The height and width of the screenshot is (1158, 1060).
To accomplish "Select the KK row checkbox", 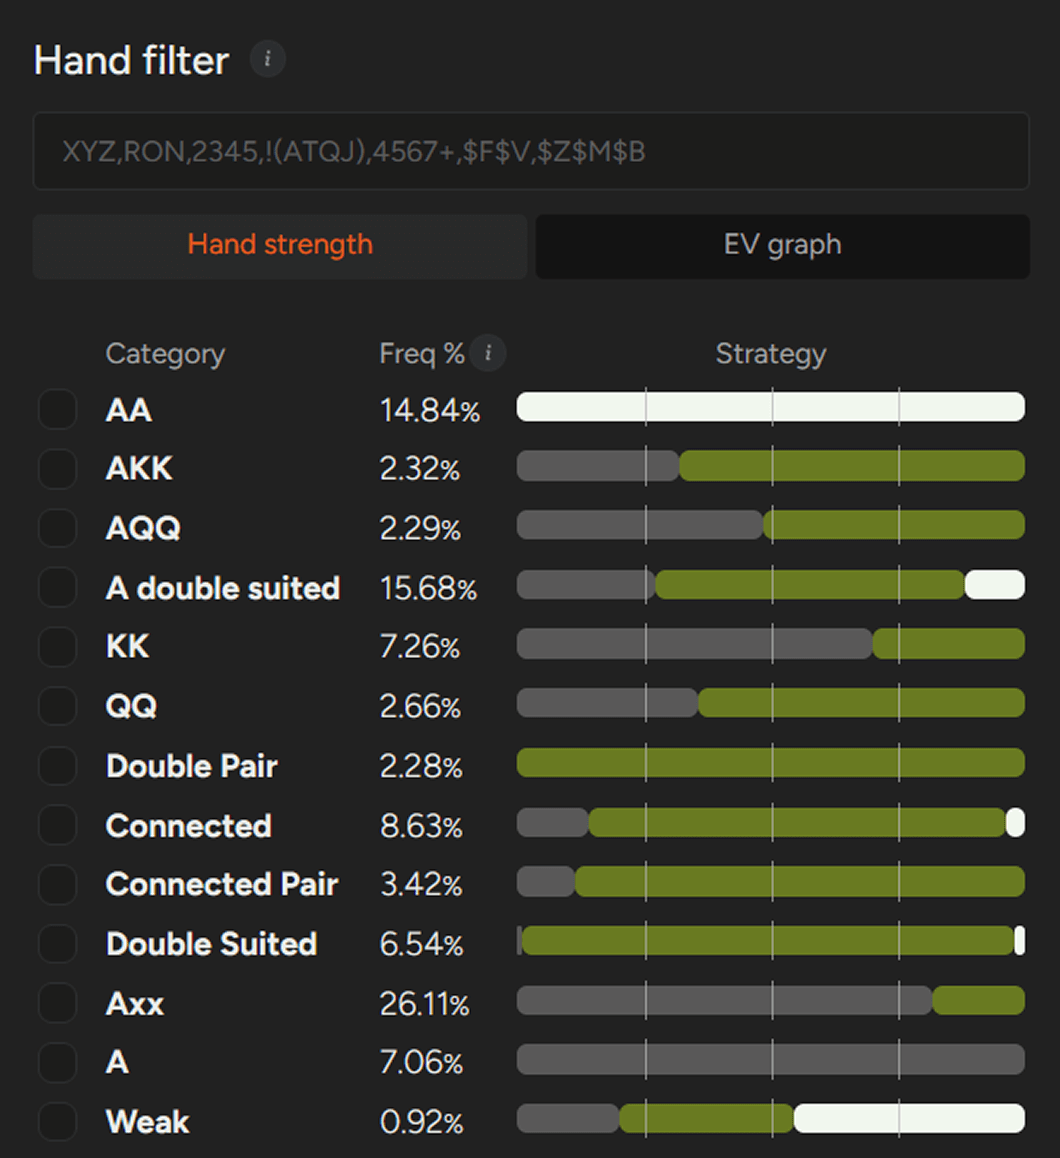I will [x=57, y=647].
